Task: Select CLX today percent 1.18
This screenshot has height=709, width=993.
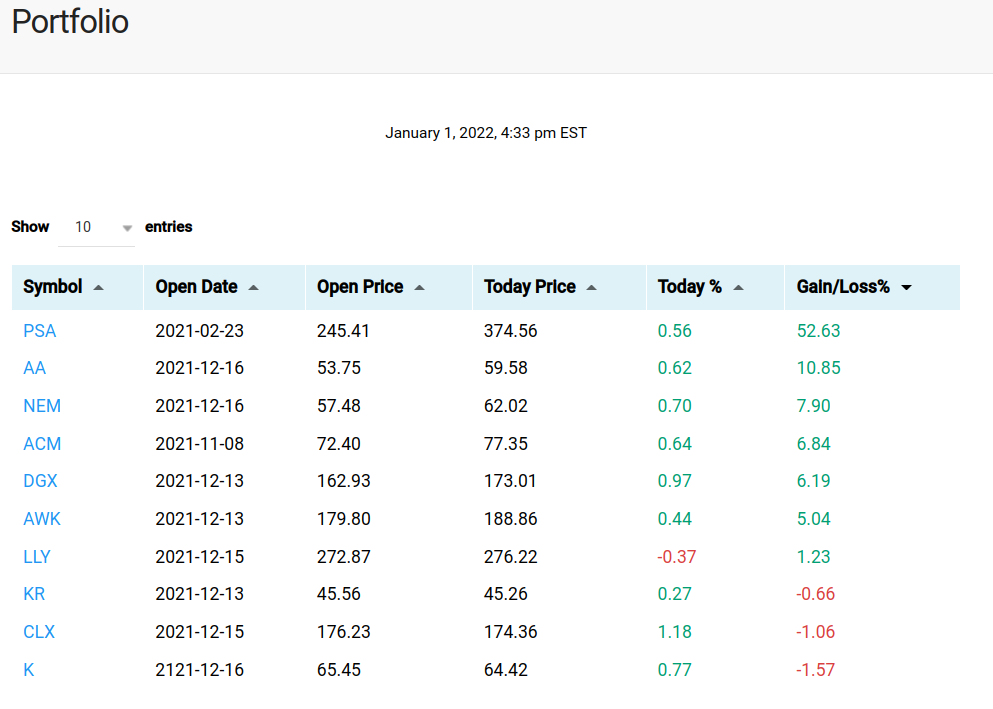Action: point(674,632)
